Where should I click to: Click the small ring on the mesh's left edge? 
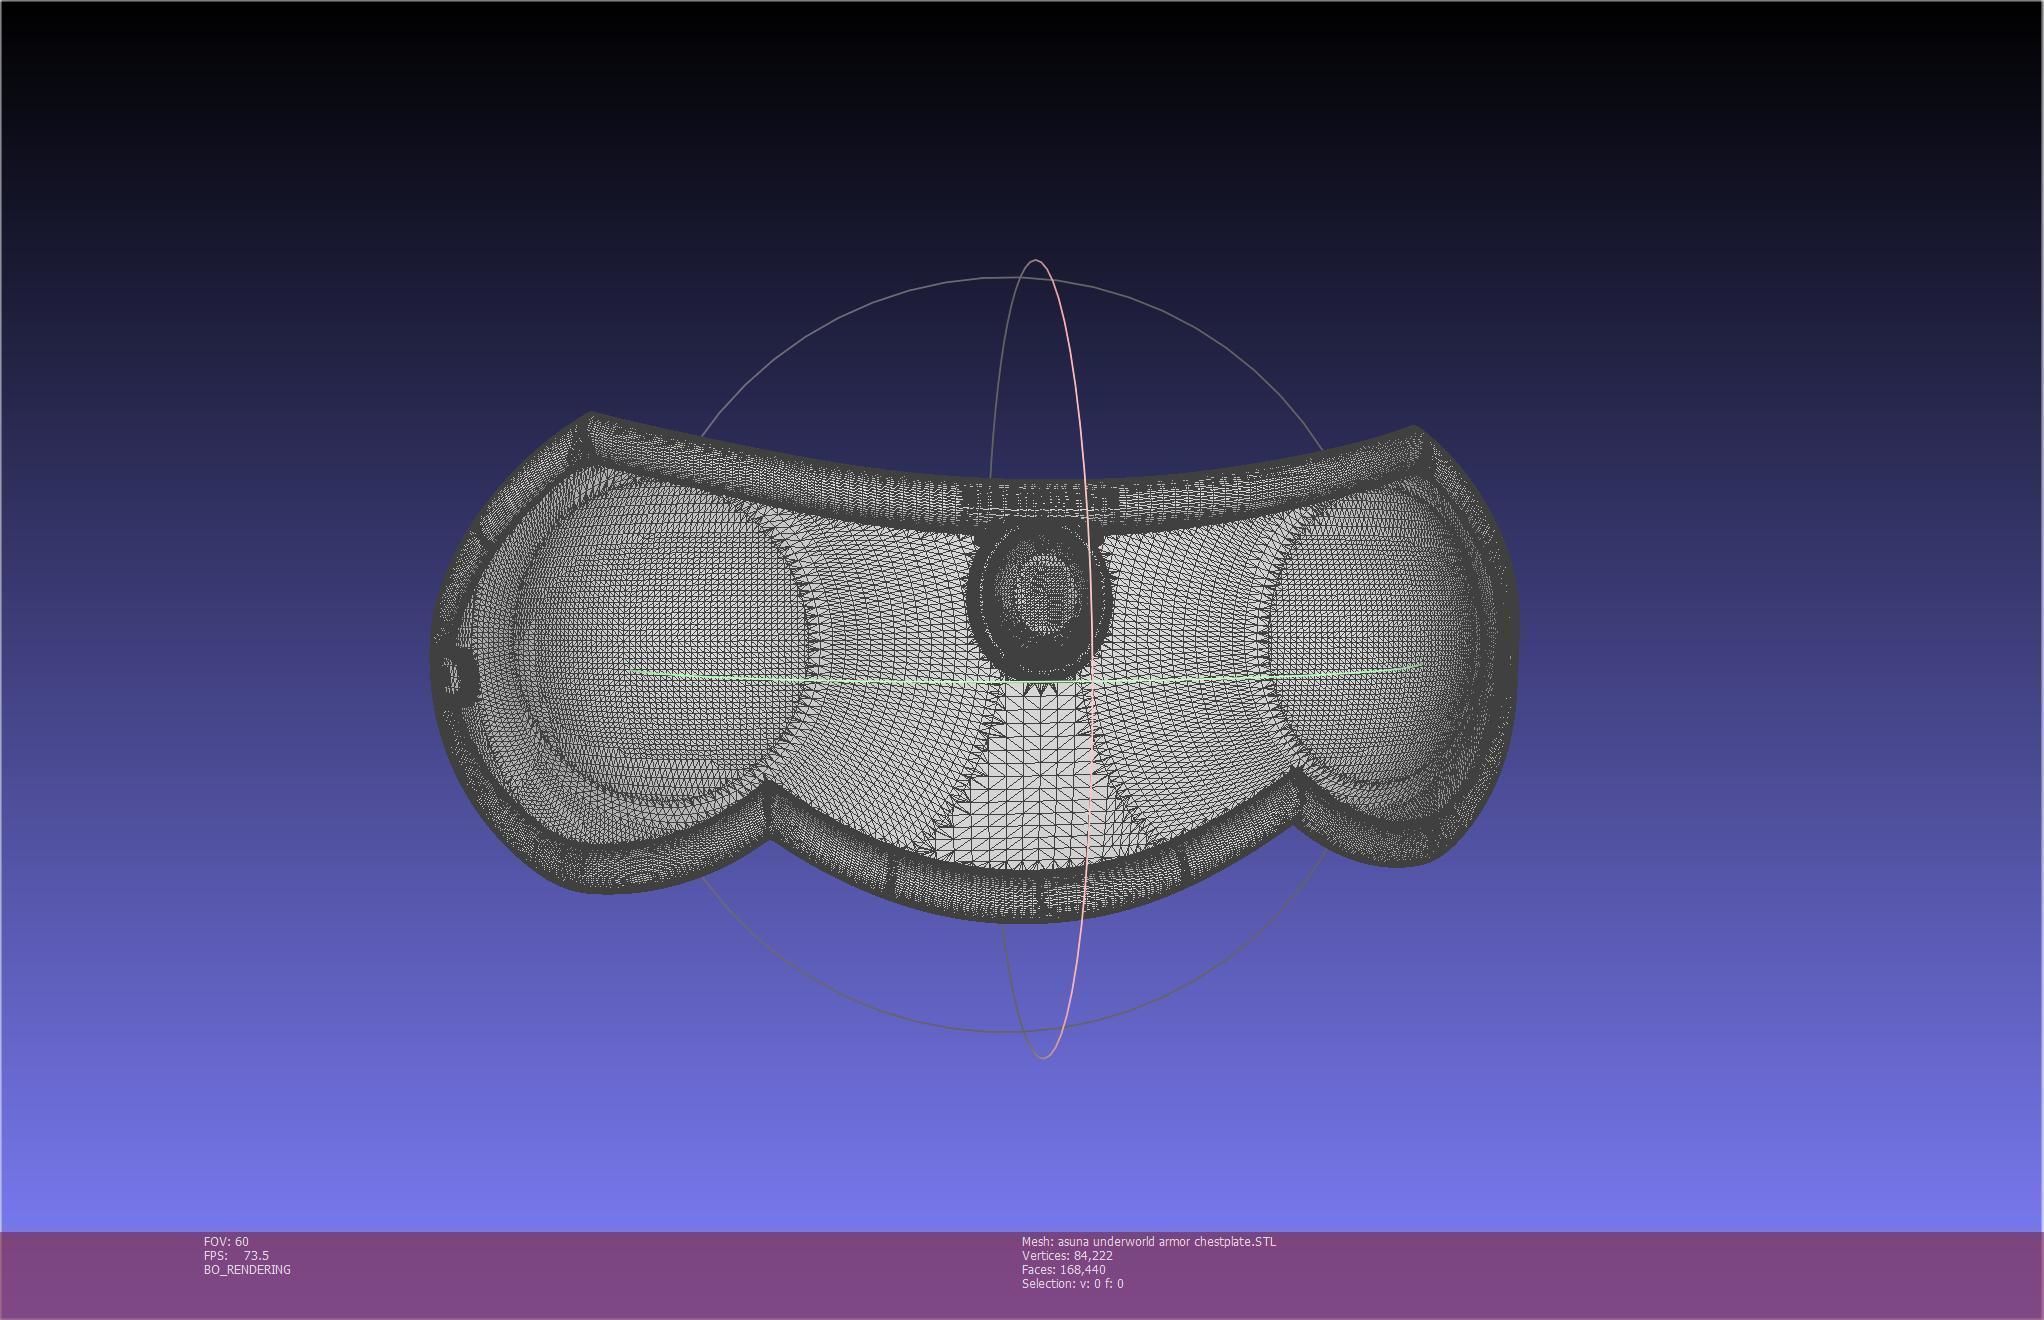(454, 676)
